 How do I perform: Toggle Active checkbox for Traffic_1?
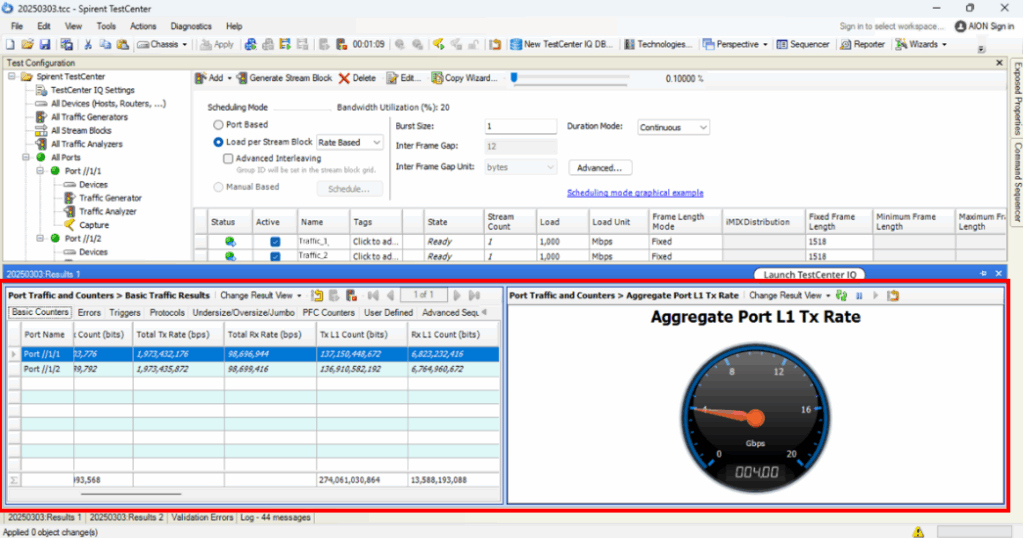[x=275, y=242]
